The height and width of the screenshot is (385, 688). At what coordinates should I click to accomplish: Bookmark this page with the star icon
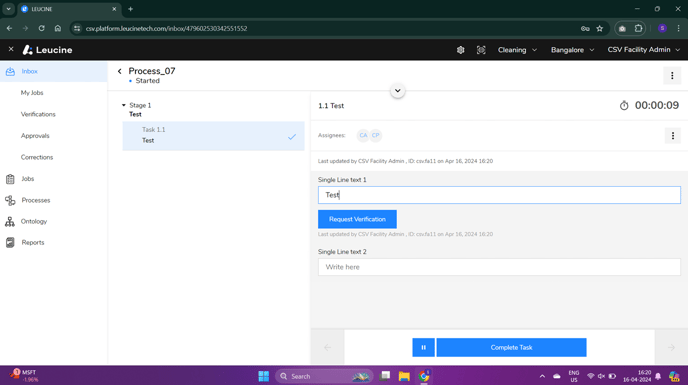click(600, 29)
